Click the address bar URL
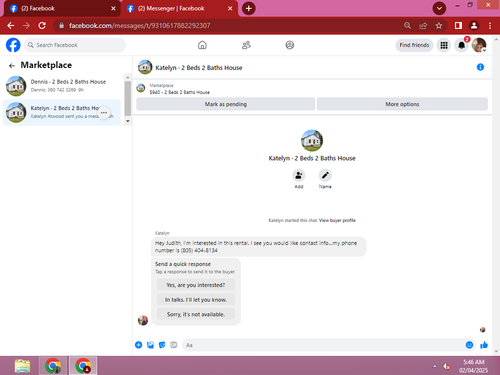500x375 pixels. tap(140, 26)
